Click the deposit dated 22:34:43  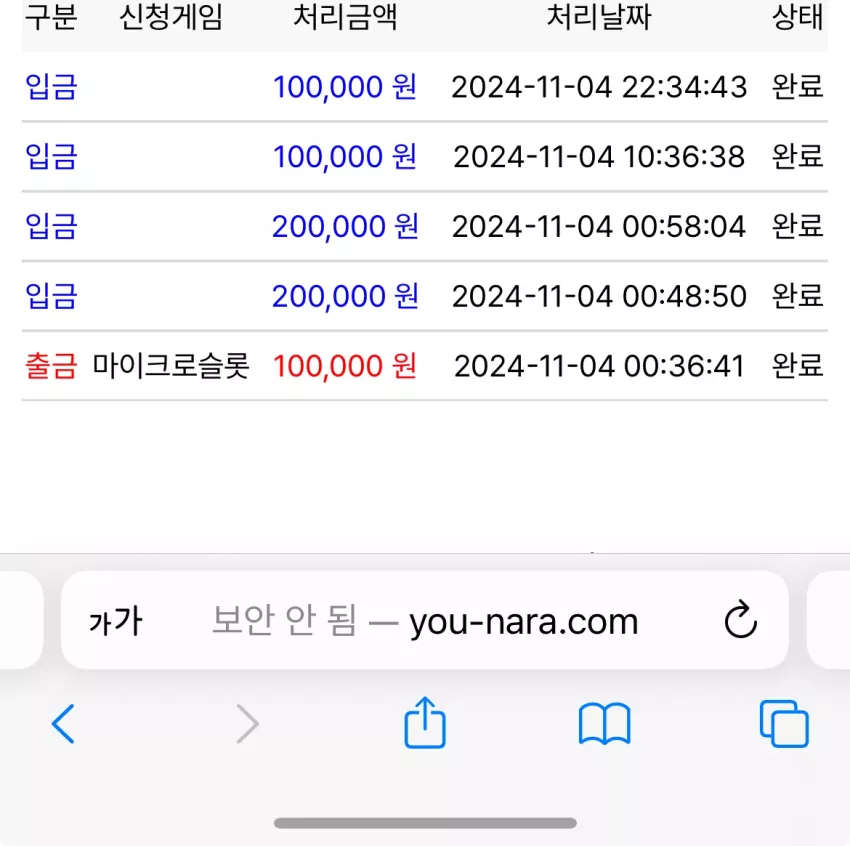[425, 87]
